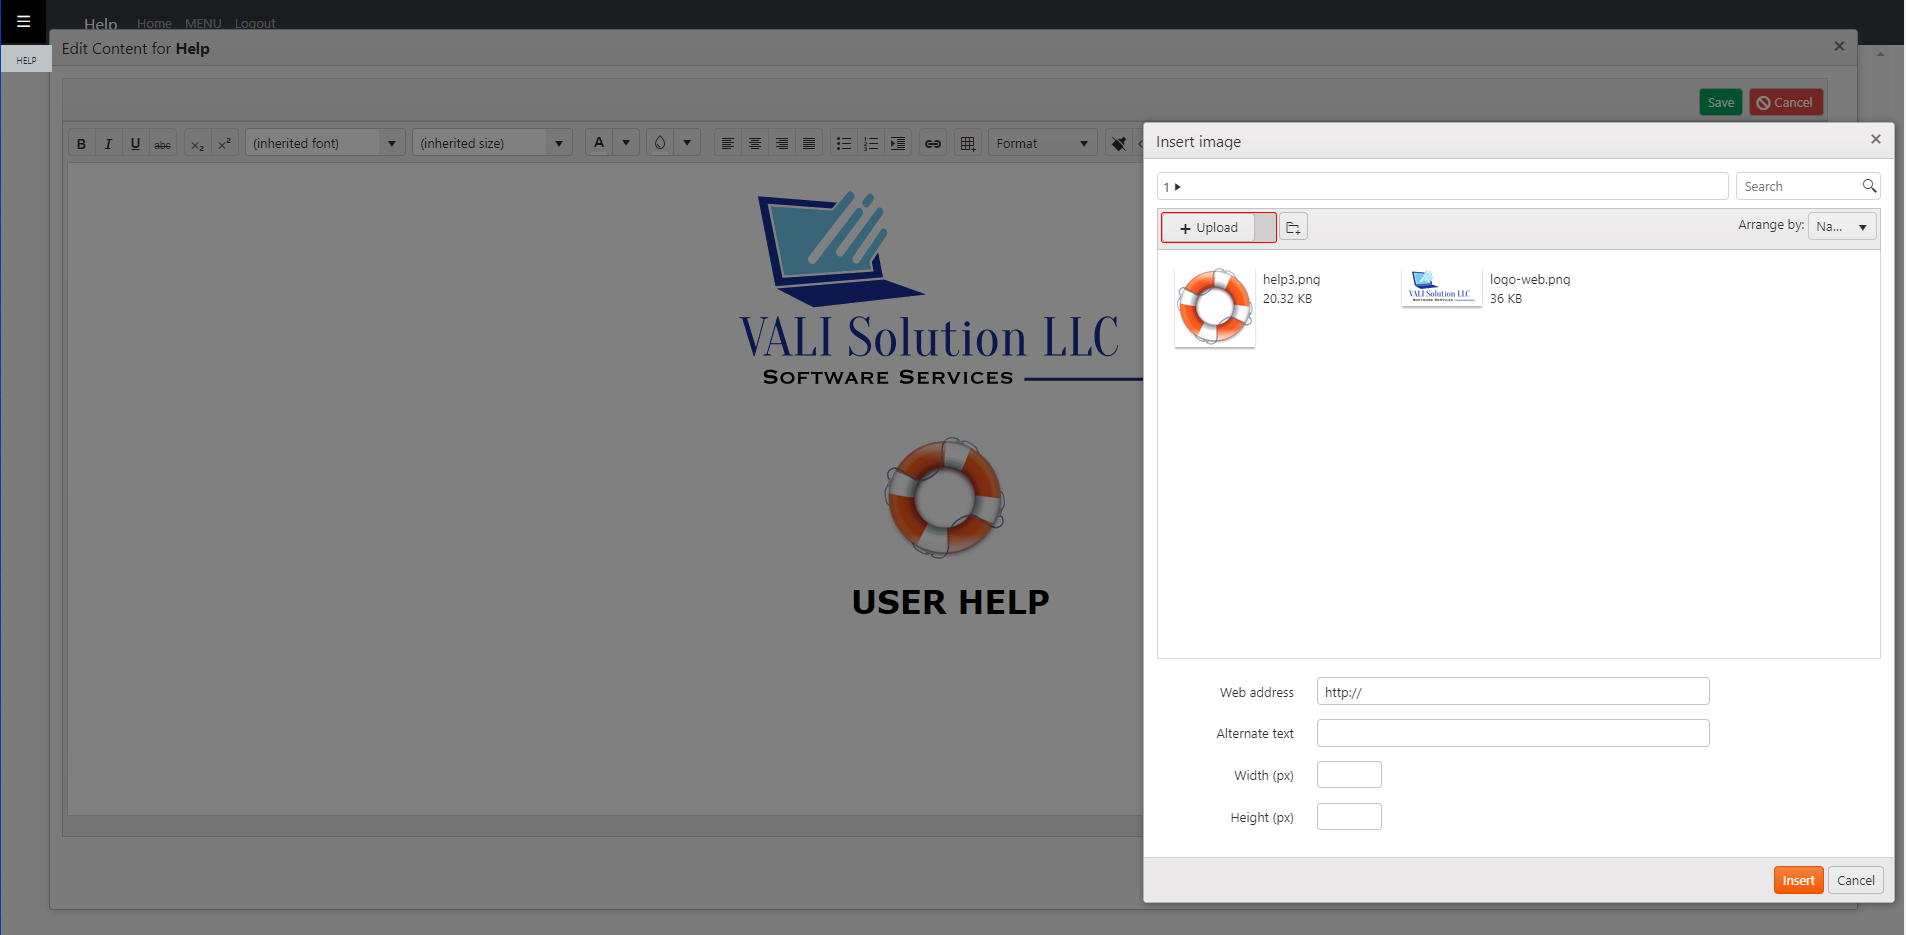This screenshot has height=935, width=1906.
Task: Click the new folder icon
Action: click(1293, 227)
